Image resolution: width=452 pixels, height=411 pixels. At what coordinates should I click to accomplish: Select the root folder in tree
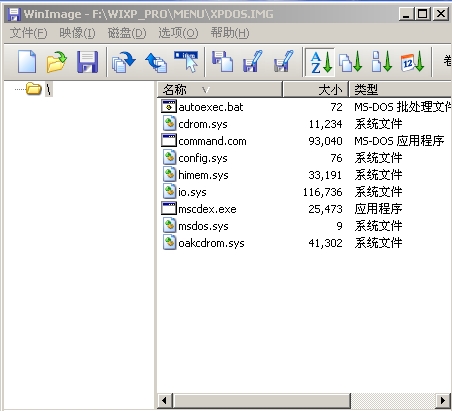48,89
